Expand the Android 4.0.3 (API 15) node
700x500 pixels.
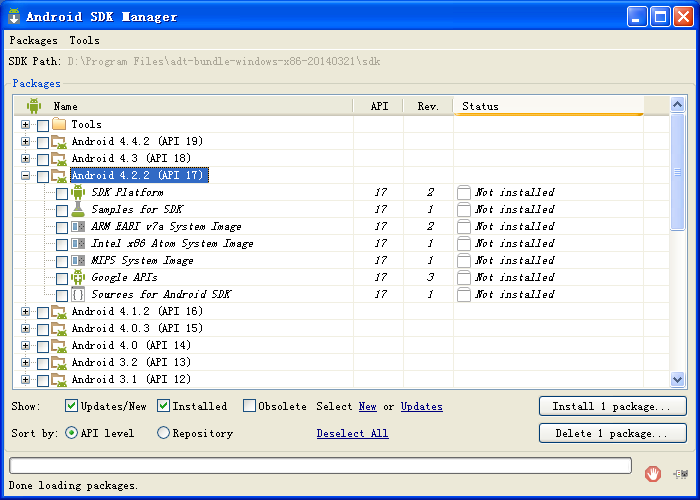click(x=25, y=329)
